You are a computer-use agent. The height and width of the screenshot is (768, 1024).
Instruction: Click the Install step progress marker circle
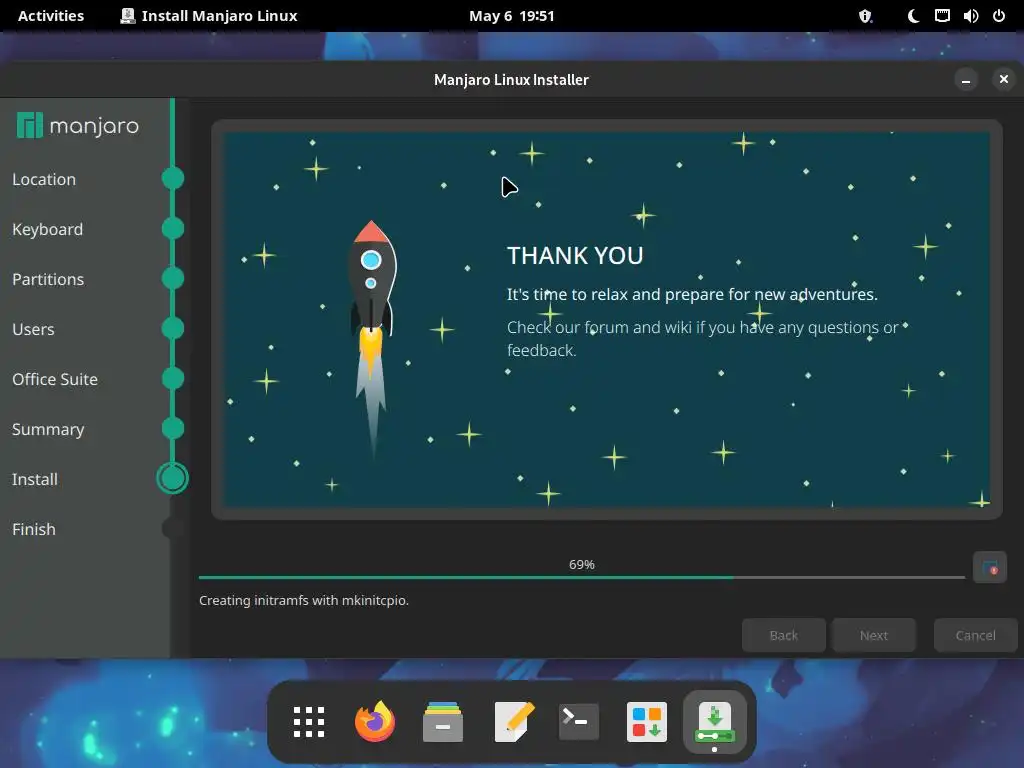point(172,478)
